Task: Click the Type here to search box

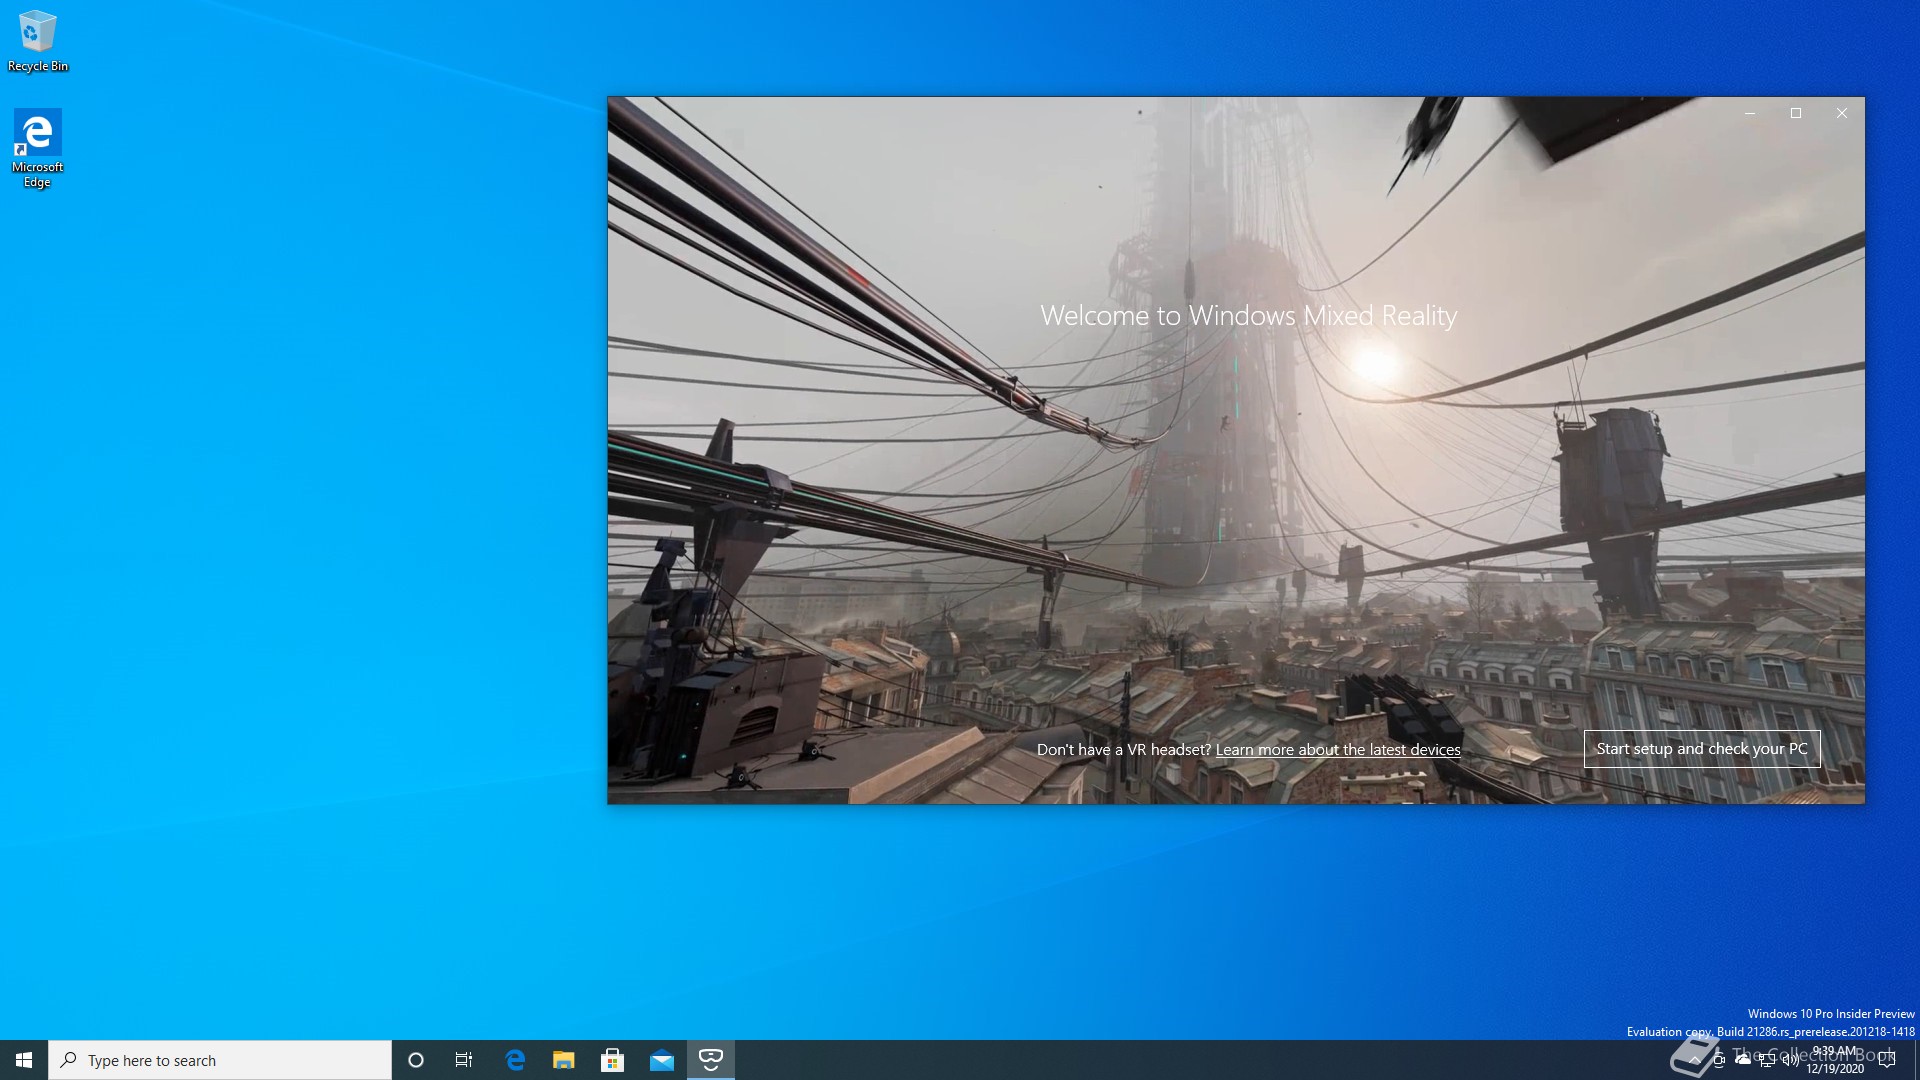Action: (x=220, y=1060)
